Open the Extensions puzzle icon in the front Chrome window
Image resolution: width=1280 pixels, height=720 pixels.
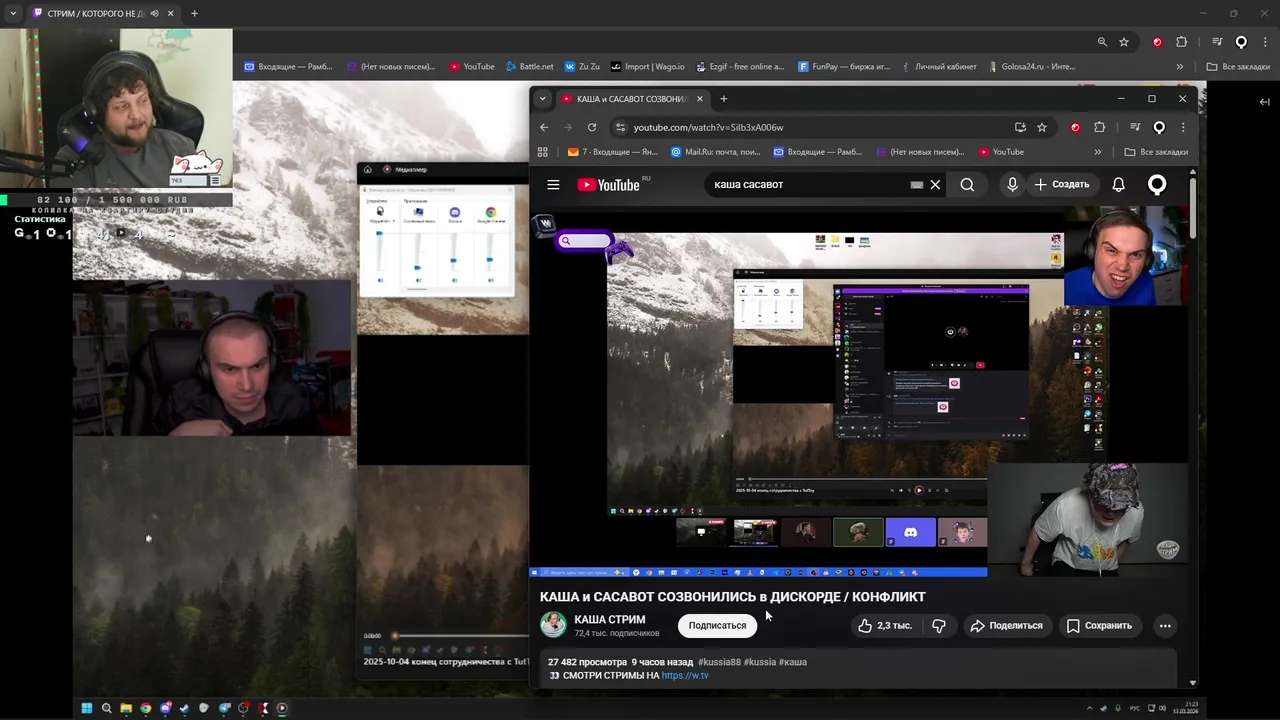1100,127
